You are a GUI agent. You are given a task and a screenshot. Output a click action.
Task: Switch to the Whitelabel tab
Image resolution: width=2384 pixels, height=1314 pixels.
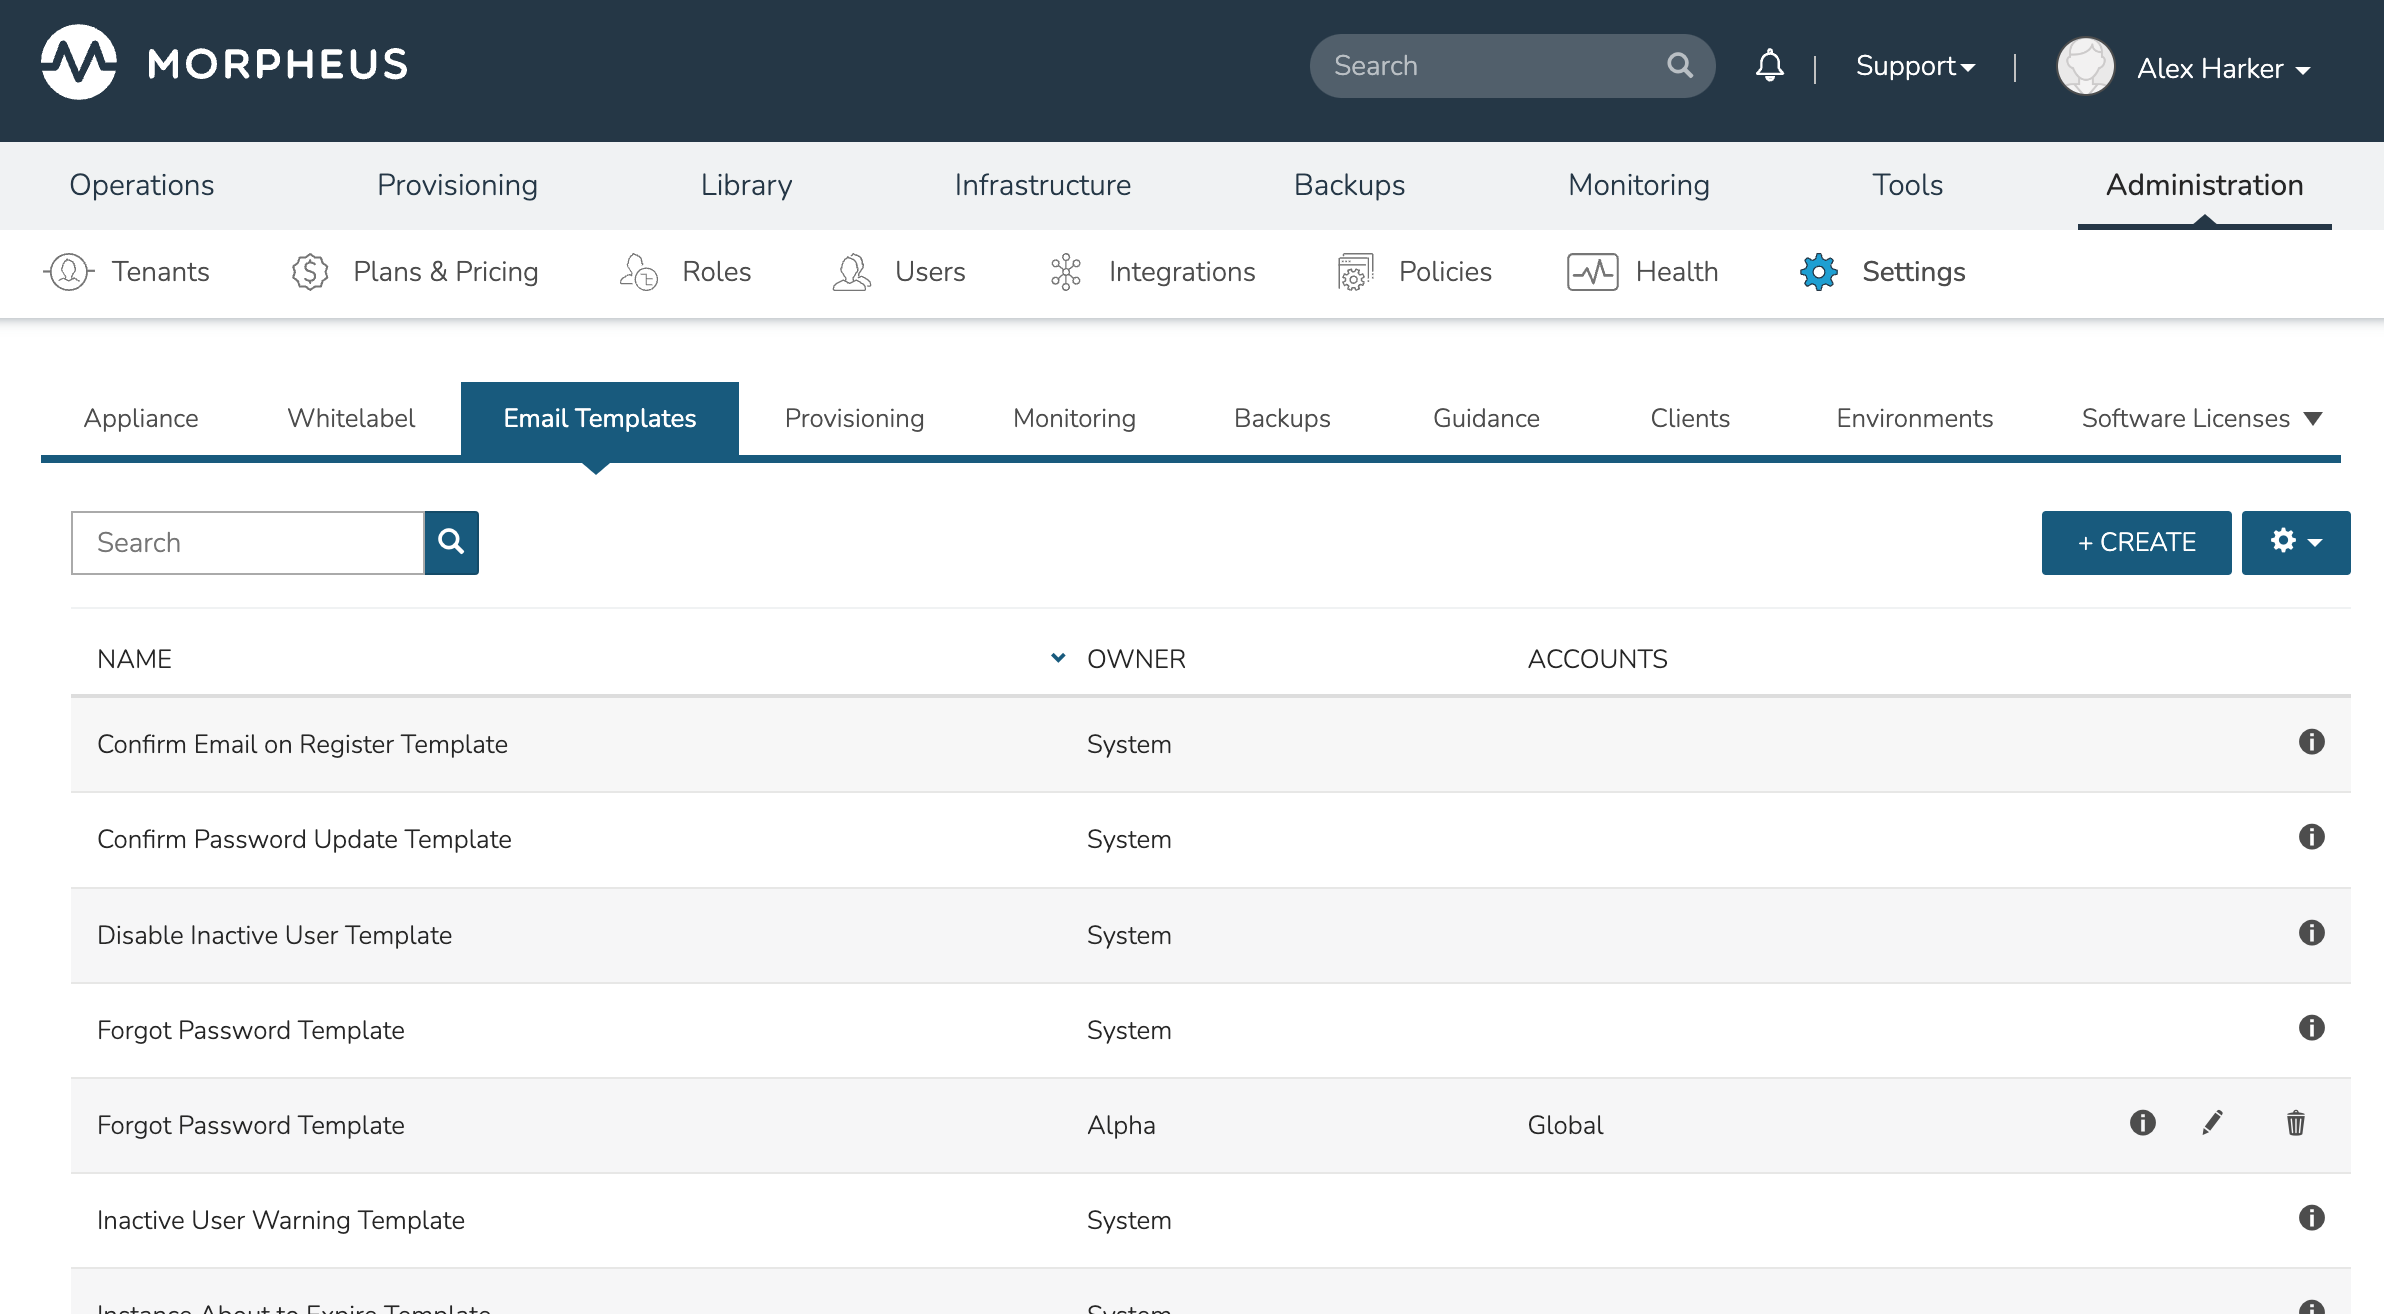click(x=351, y=418)
